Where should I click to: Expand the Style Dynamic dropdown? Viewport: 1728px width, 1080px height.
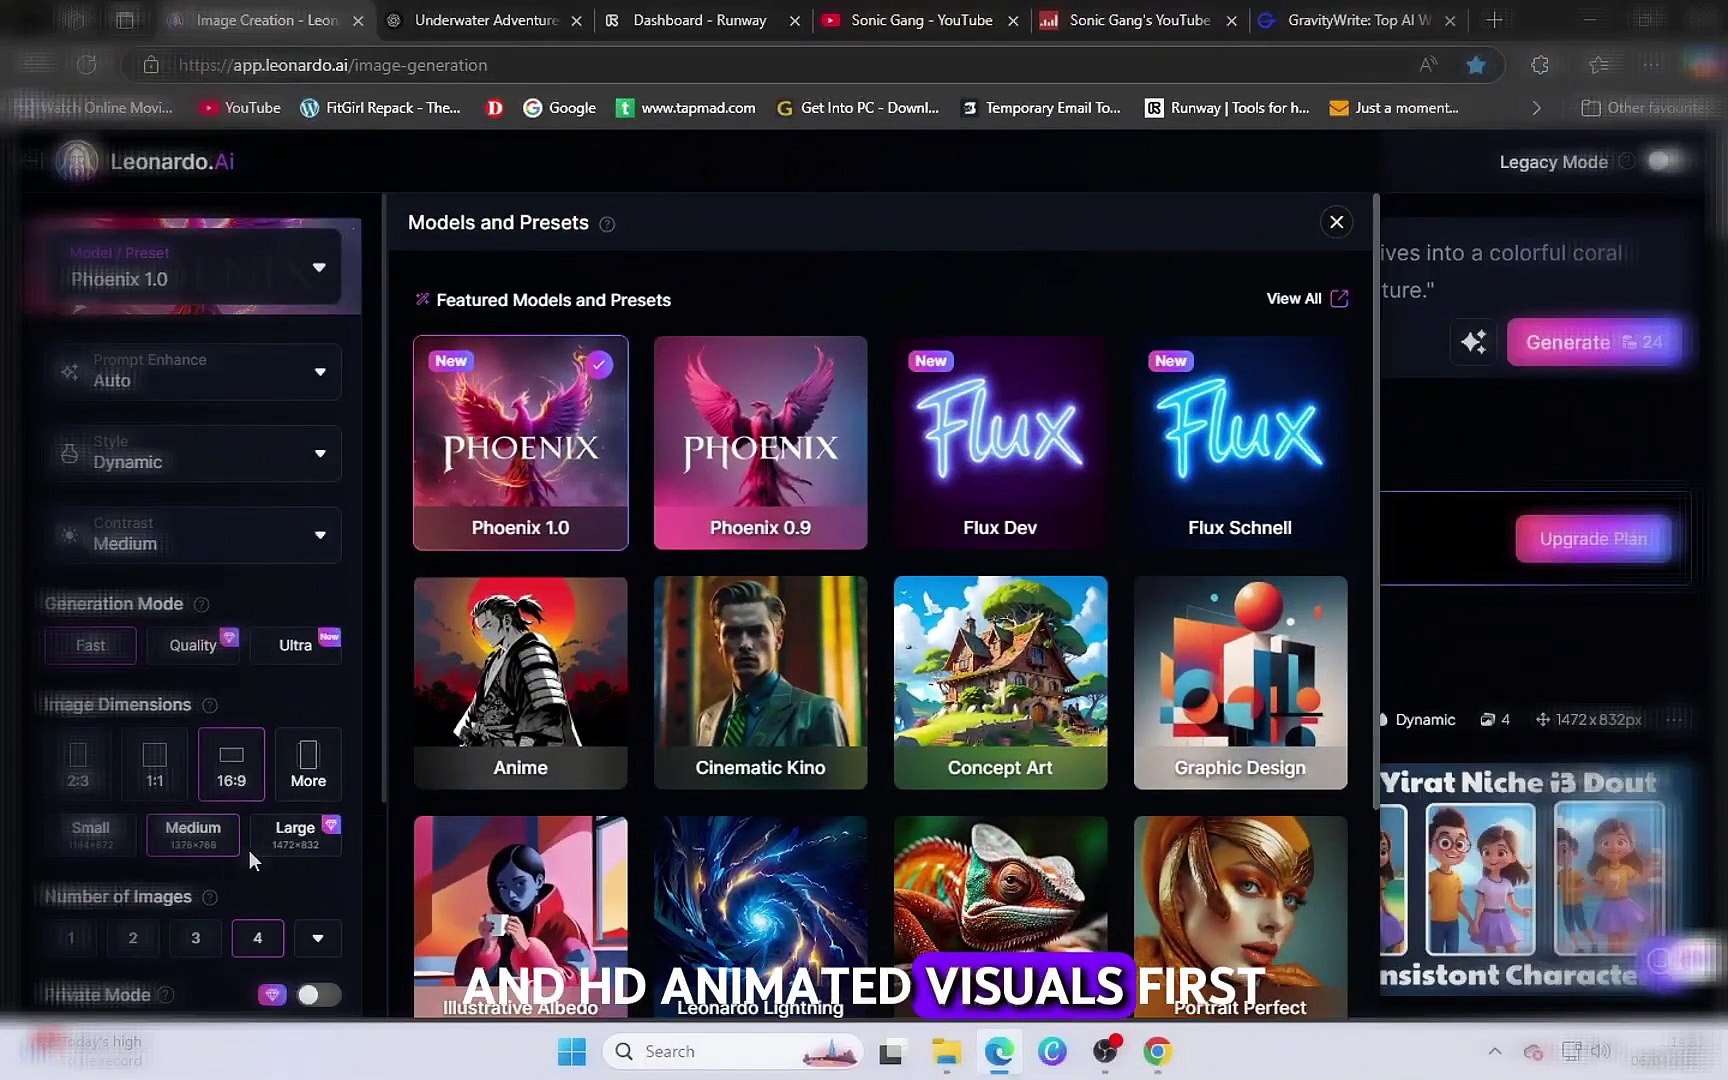click(x=319, y=453)
